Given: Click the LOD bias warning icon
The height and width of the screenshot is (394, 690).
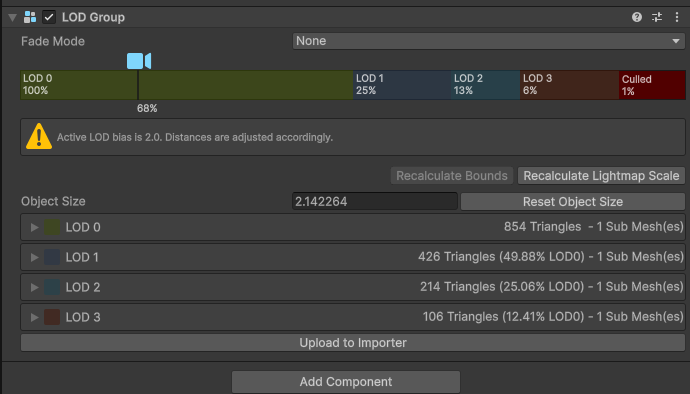Looking at the screenshot, I should (x=39, y=136).
